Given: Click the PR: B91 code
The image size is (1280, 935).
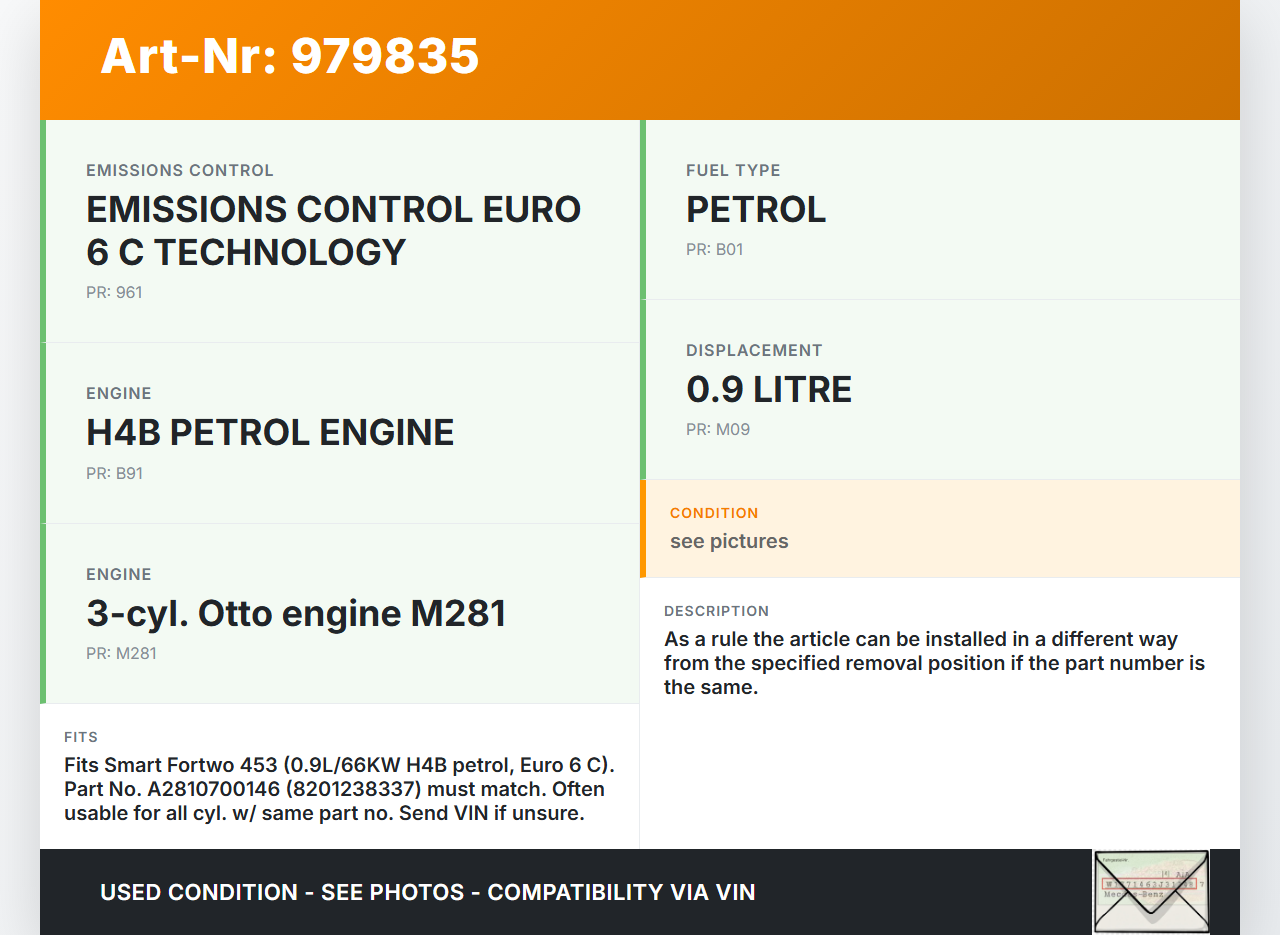Looking at the screenshot, I should 114,473.
